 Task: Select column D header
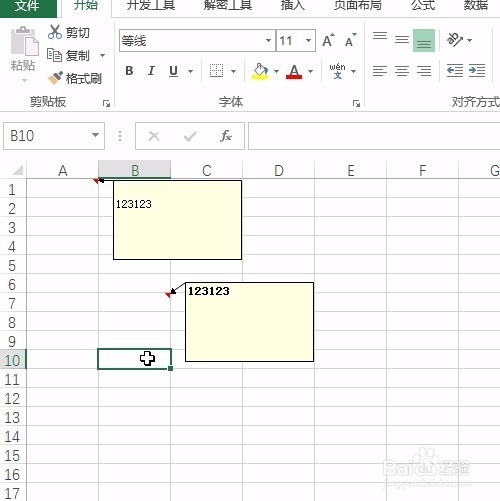coord(279,170)
